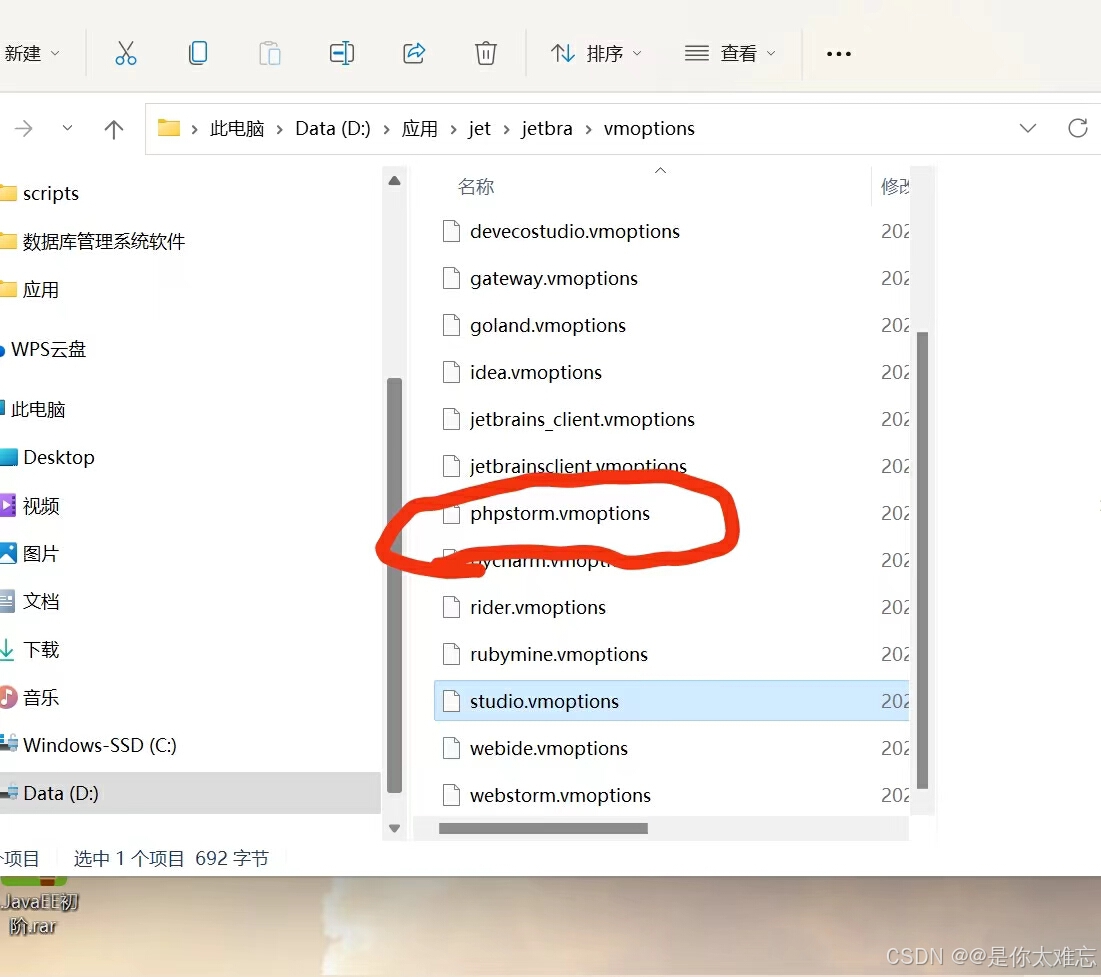Expand chevron after 应用 in breadcrumb
The image size is (1101, 977).
click(454, 129)
